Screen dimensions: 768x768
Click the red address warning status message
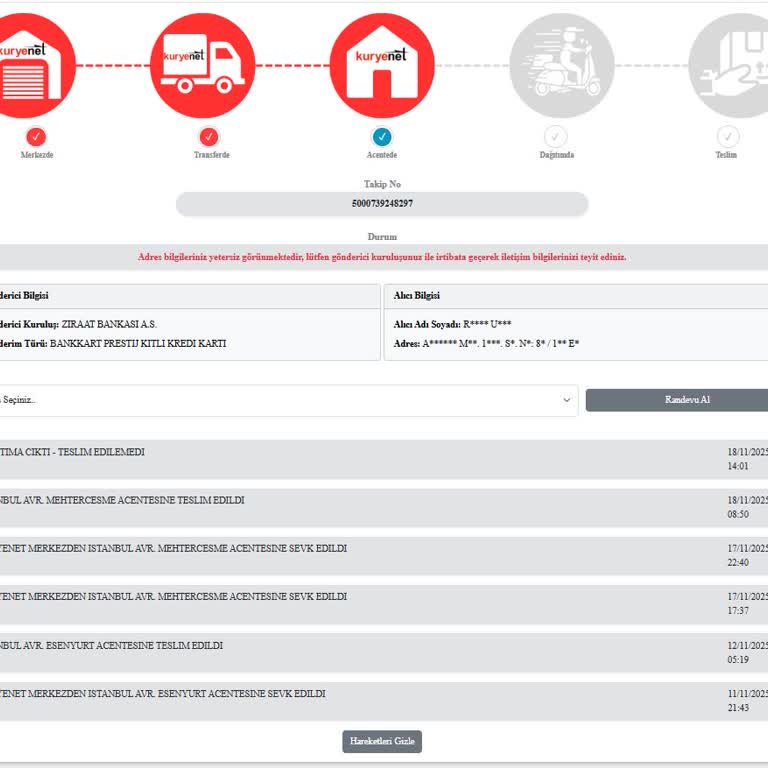coord(382,257)
